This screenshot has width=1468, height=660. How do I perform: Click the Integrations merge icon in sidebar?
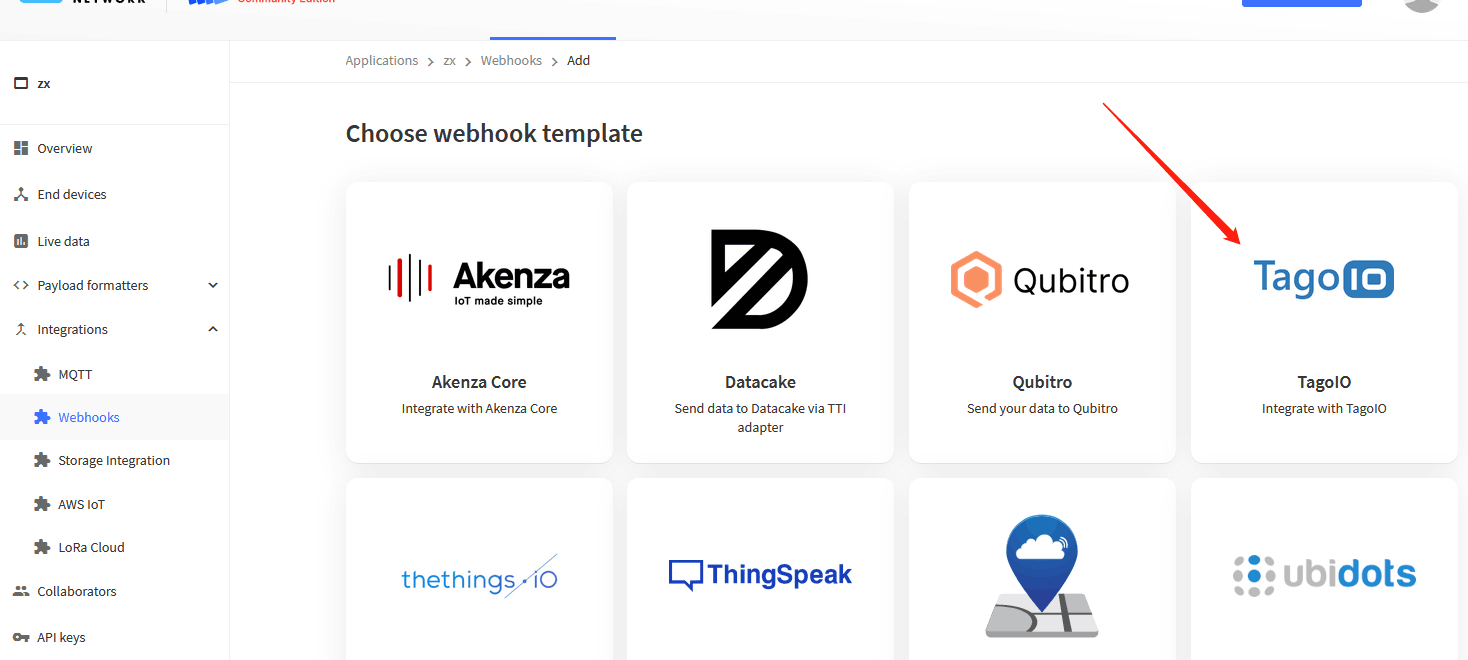(20, 329)
